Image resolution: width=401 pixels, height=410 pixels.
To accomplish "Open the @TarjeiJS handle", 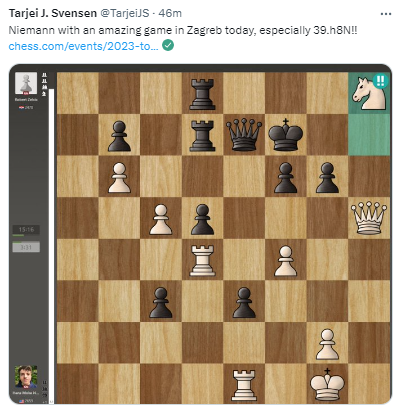I will pyautogui.click(x=125, y=13).
